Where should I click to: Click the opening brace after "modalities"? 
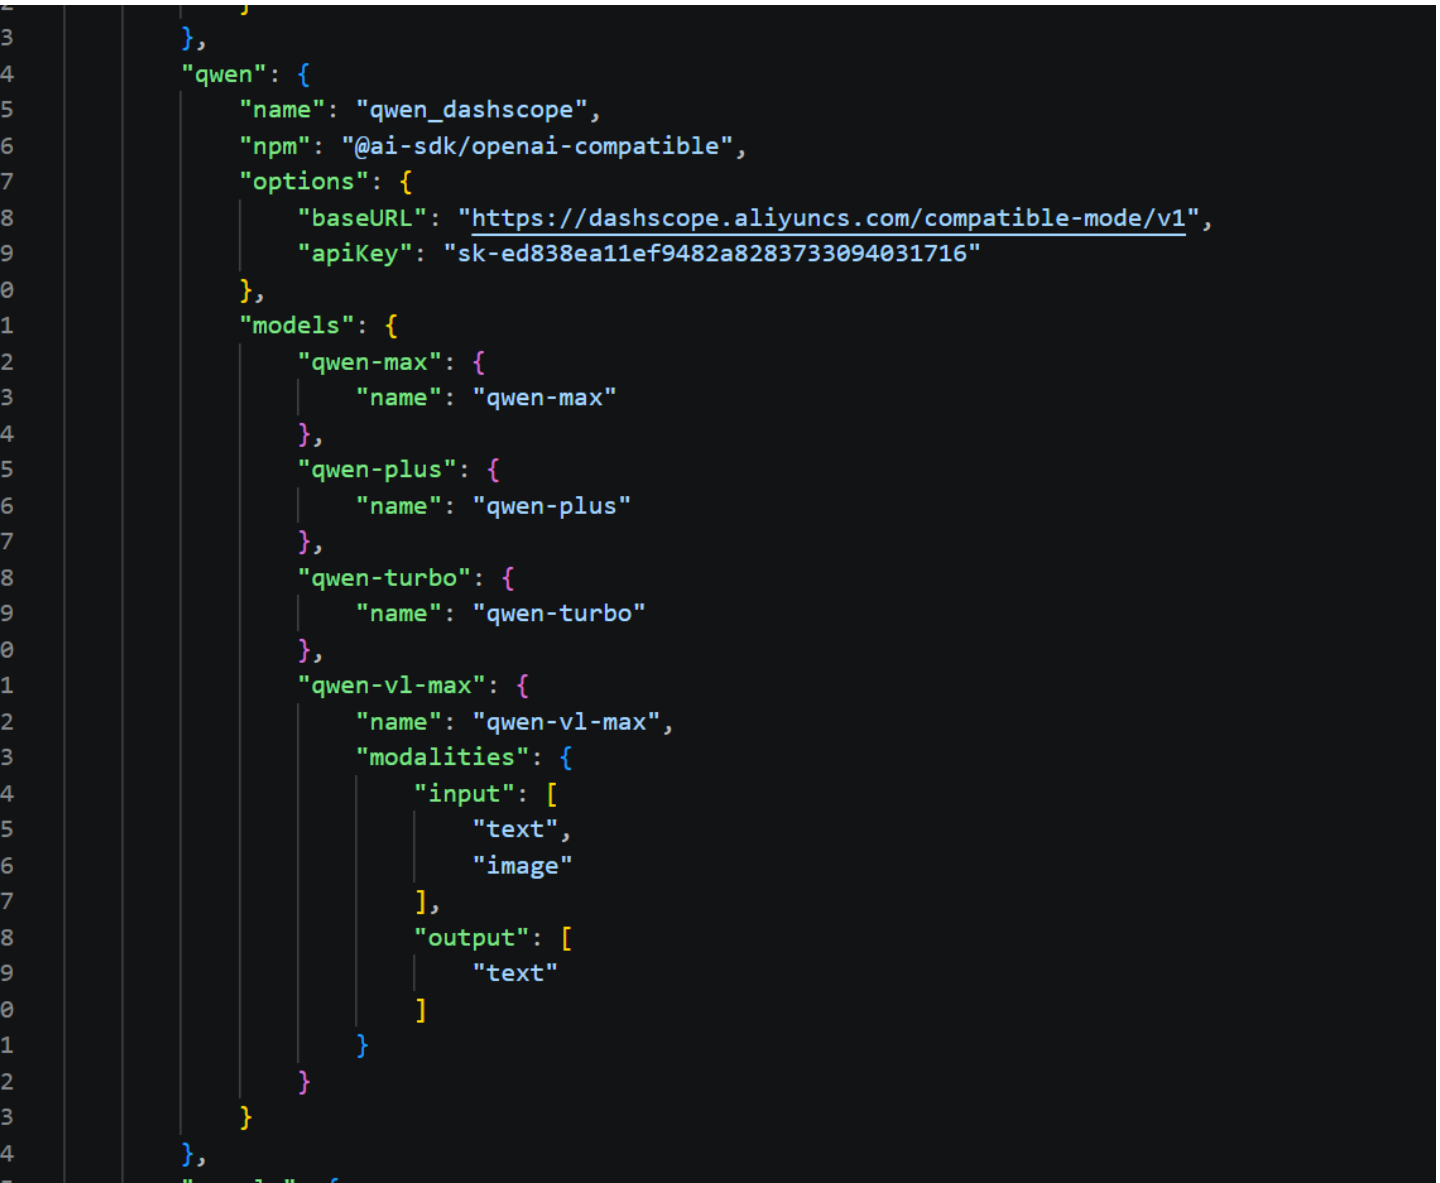(566, 758)
